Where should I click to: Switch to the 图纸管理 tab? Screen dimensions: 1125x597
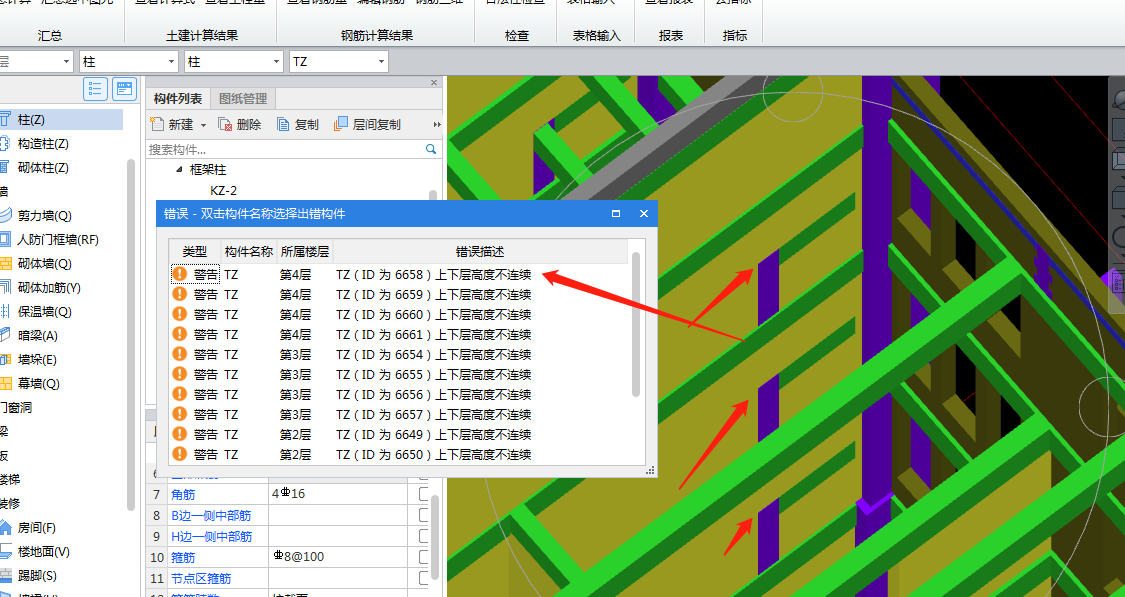click(x=243, y=98)
